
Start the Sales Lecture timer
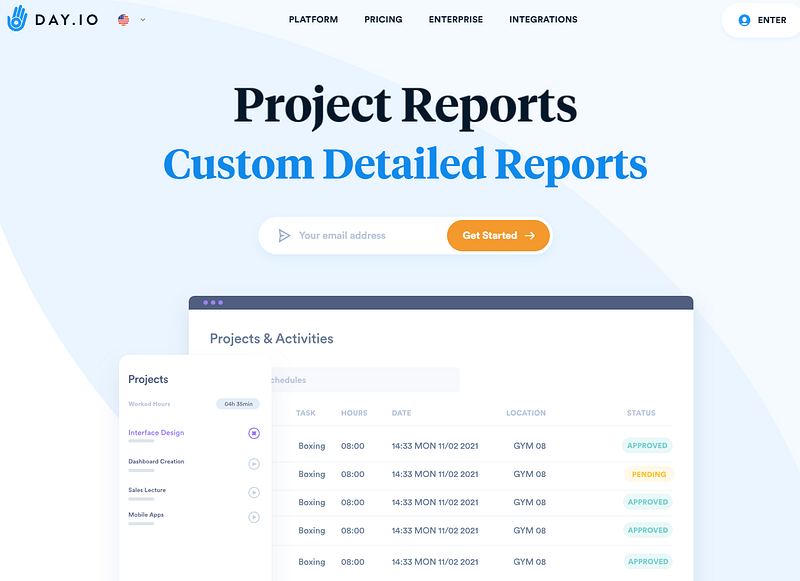(254, 492)
